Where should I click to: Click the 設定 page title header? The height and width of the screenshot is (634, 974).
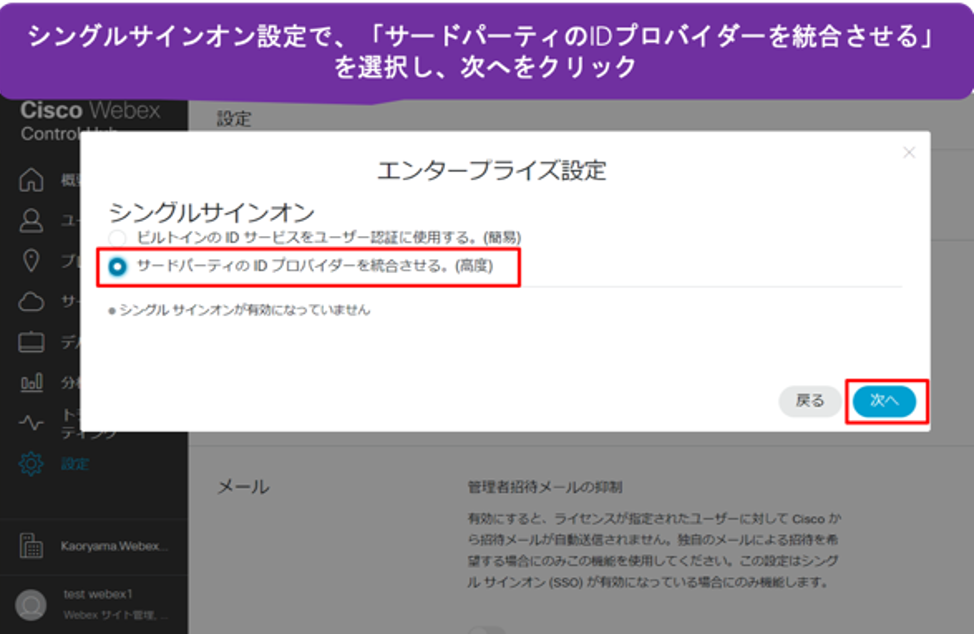click(234, 118)
